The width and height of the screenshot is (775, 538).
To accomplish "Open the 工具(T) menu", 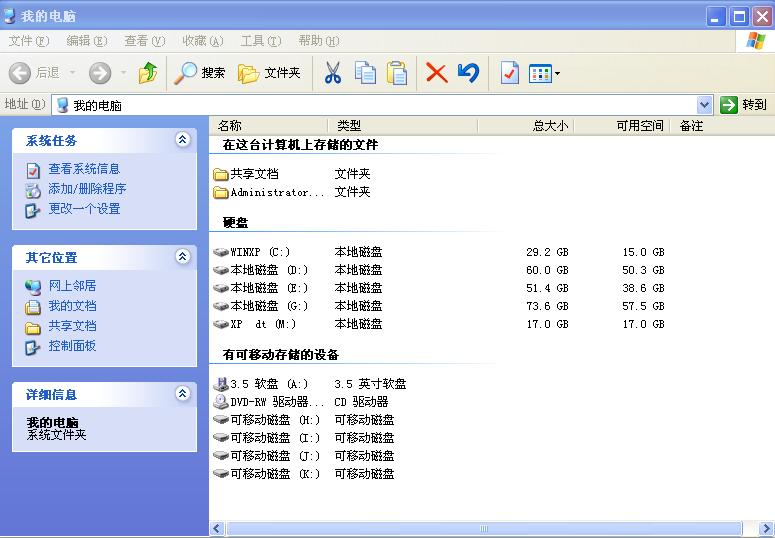I will tap(260, 41).
